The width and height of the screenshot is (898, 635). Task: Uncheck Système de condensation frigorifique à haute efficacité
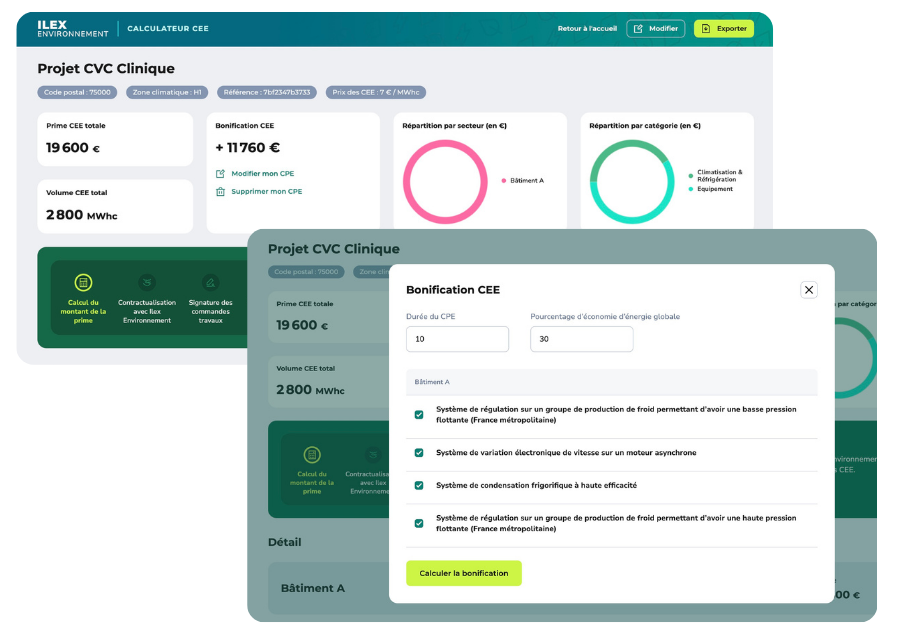[x=419, y=486]
